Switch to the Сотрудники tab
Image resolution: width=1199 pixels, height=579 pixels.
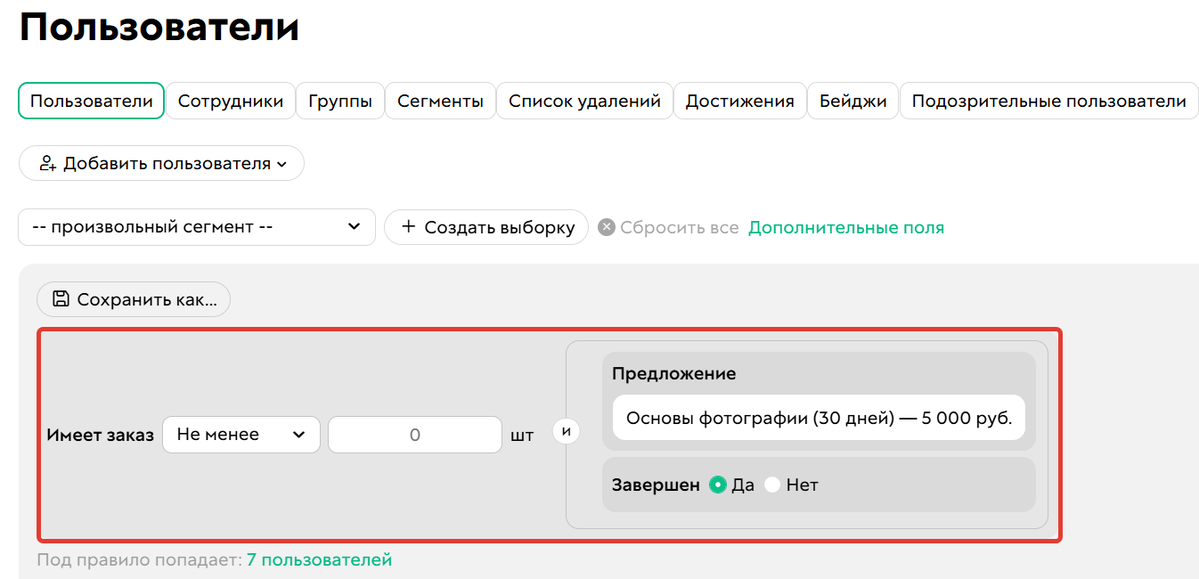230,100
